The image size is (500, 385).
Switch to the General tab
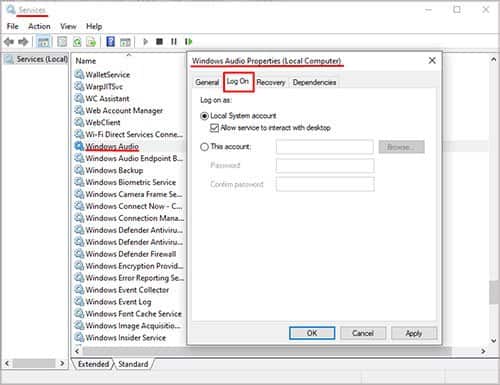click(207, 82)
